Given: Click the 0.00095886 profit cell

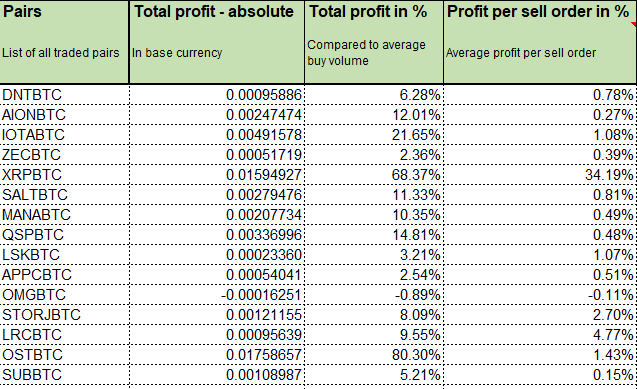Looking at the screenshot, I should (x=217, y=95).
